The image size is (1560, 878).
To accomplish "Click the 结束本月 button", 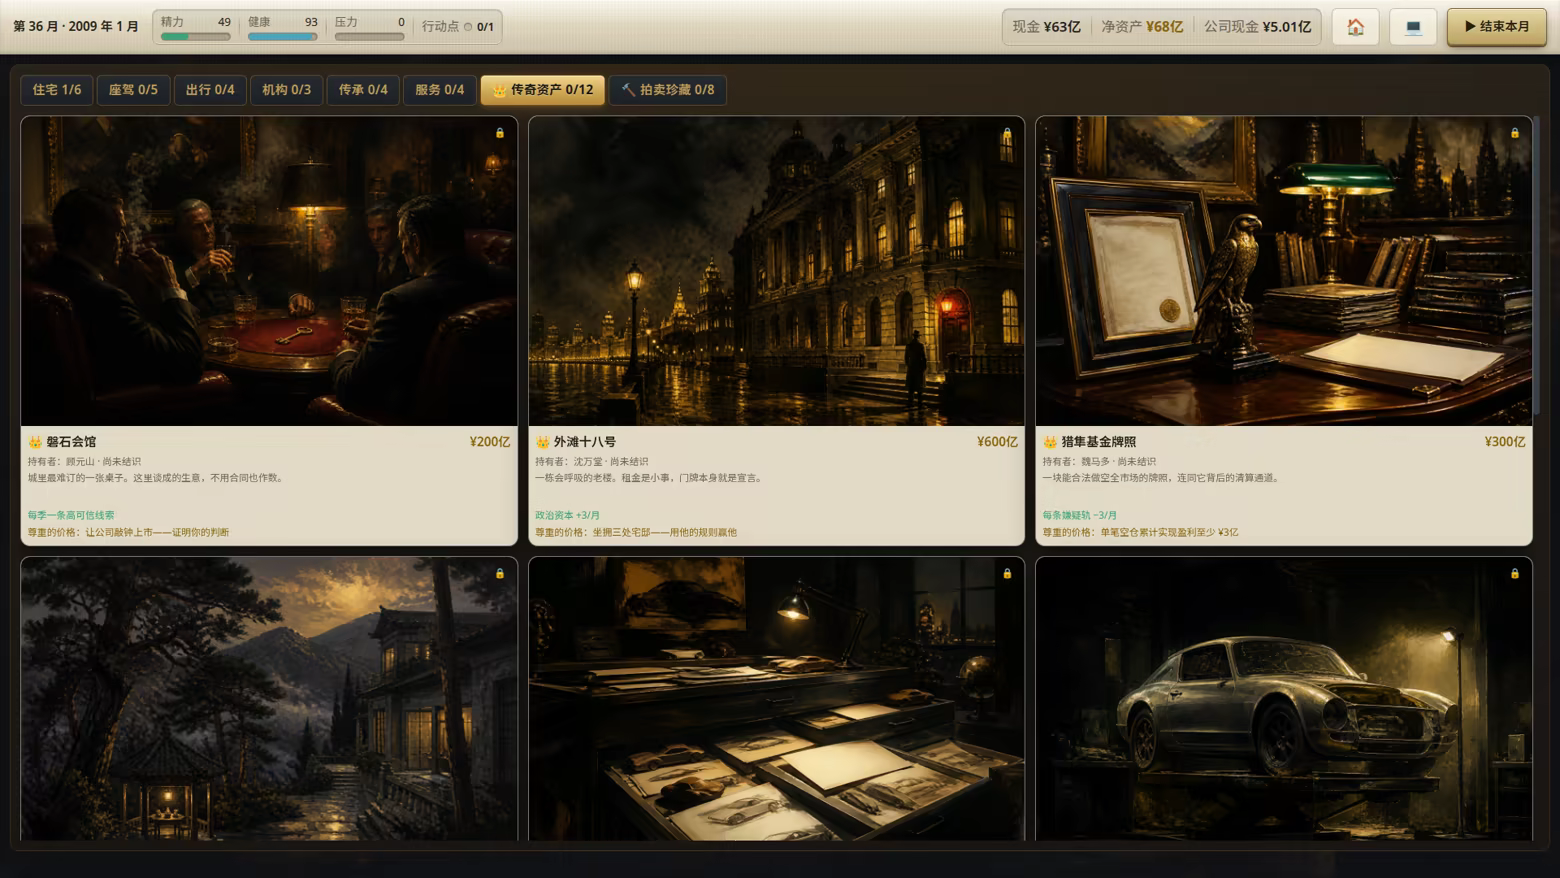I will click(1497, 27).
